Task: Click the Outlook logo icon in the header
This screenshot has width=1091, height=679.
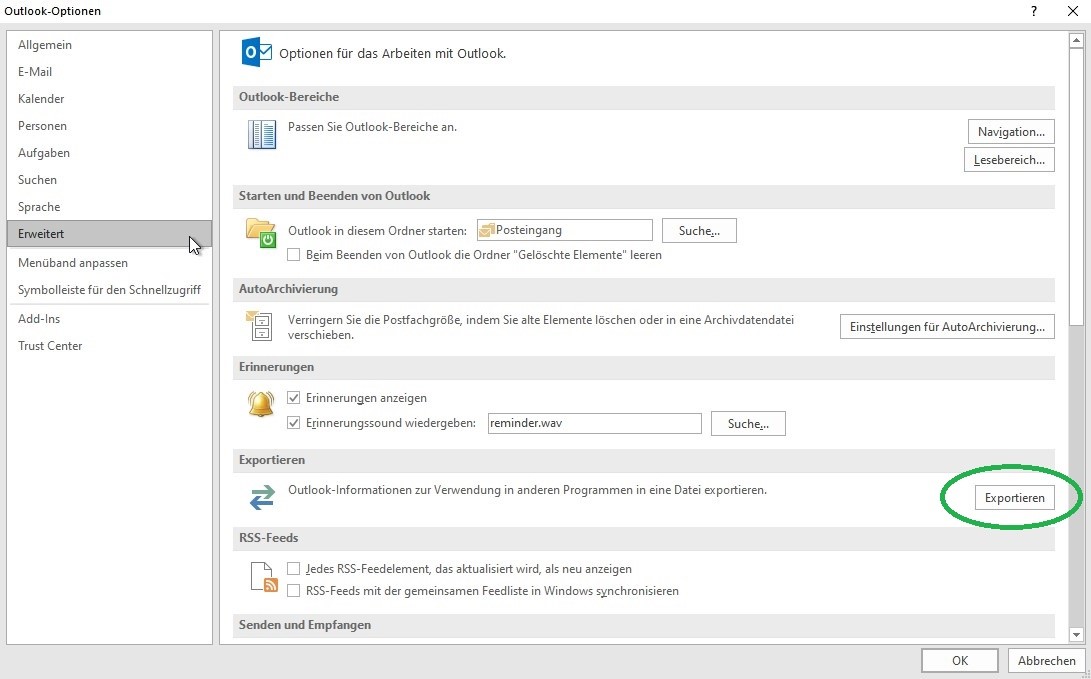Action: pos(256,52)
